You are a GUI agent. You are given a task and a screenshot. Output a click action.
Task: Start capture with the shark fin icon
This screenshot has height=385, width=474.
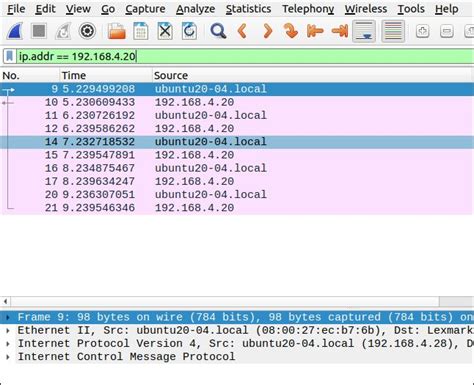[15, 31]
